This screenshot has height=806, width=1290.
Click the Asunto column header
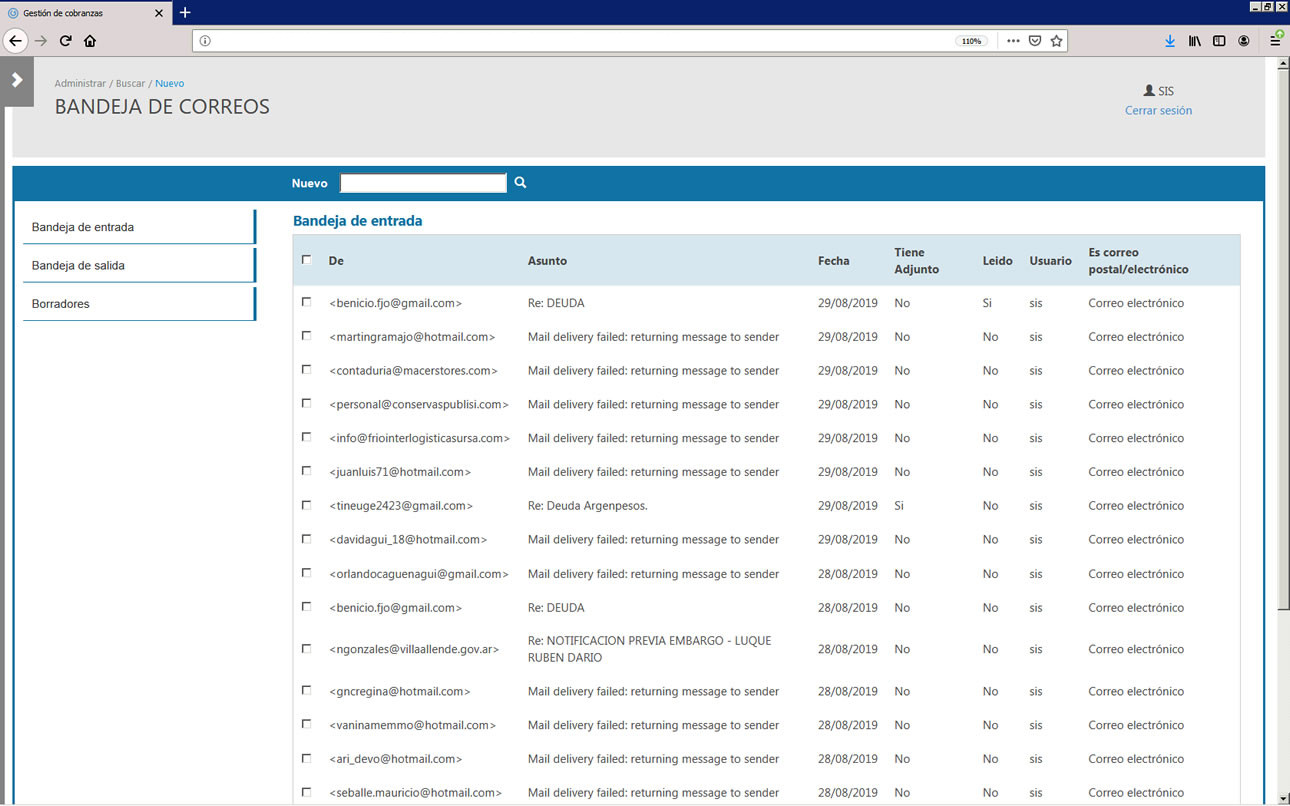547,260
